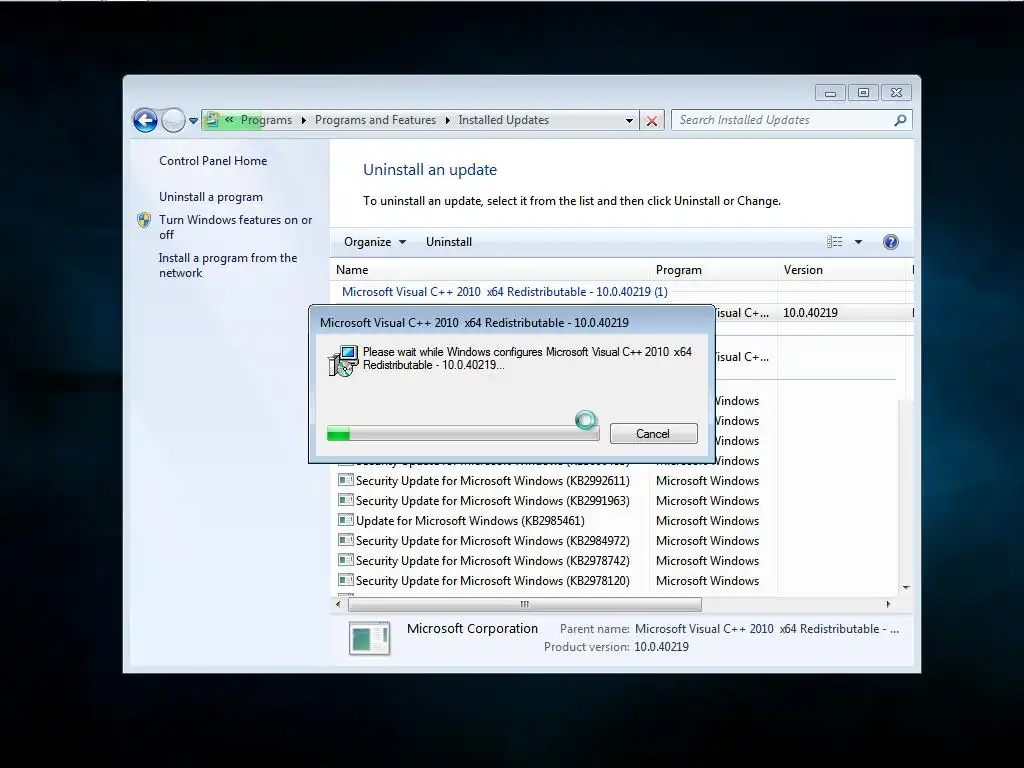
Task: Collapse the Visual C++ 2010 x64 group header
Action: (504, 292)
